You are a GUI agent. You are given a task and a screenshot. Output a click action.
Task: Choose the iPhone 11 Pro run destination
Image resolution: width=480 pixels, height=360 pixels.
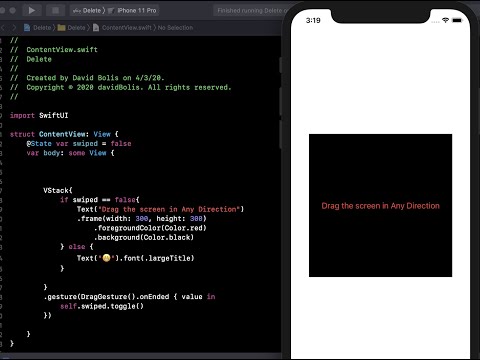(132, 11)
